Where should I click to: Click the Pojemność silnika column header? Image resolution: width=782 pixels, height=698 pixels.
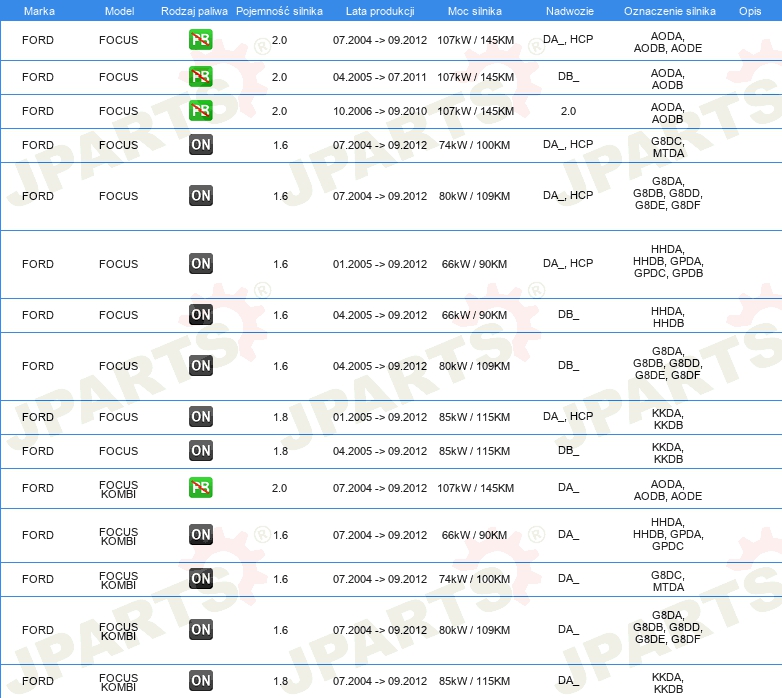click(279, 11)
